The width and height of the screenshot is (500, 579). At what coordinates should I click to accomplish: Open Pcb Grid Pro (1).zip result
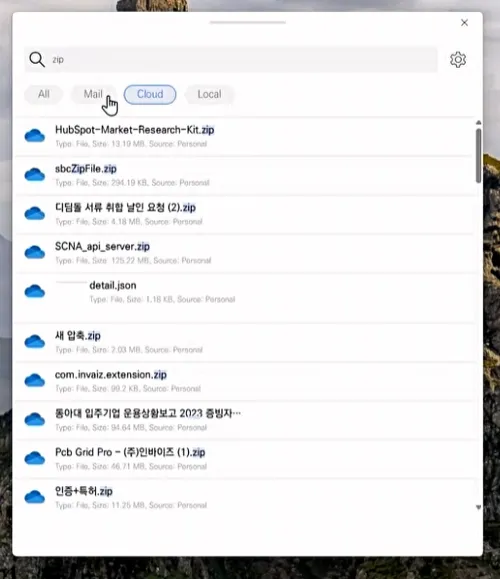click(244, 459)
